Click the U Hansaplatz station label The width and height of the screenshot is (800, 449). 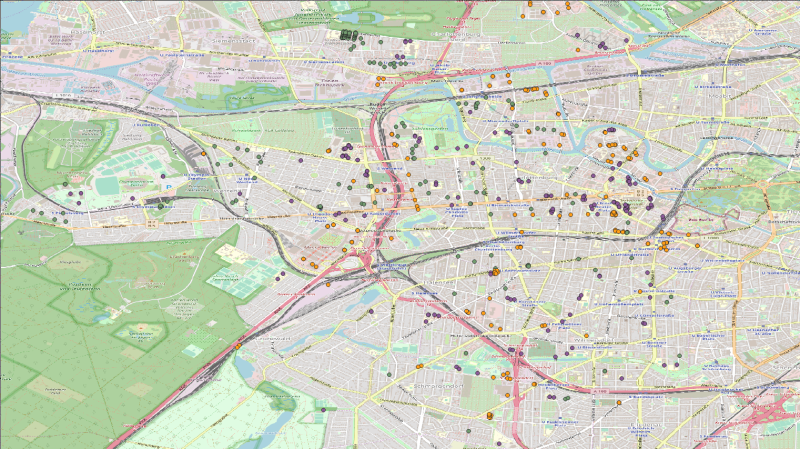[x=716, y=167]
